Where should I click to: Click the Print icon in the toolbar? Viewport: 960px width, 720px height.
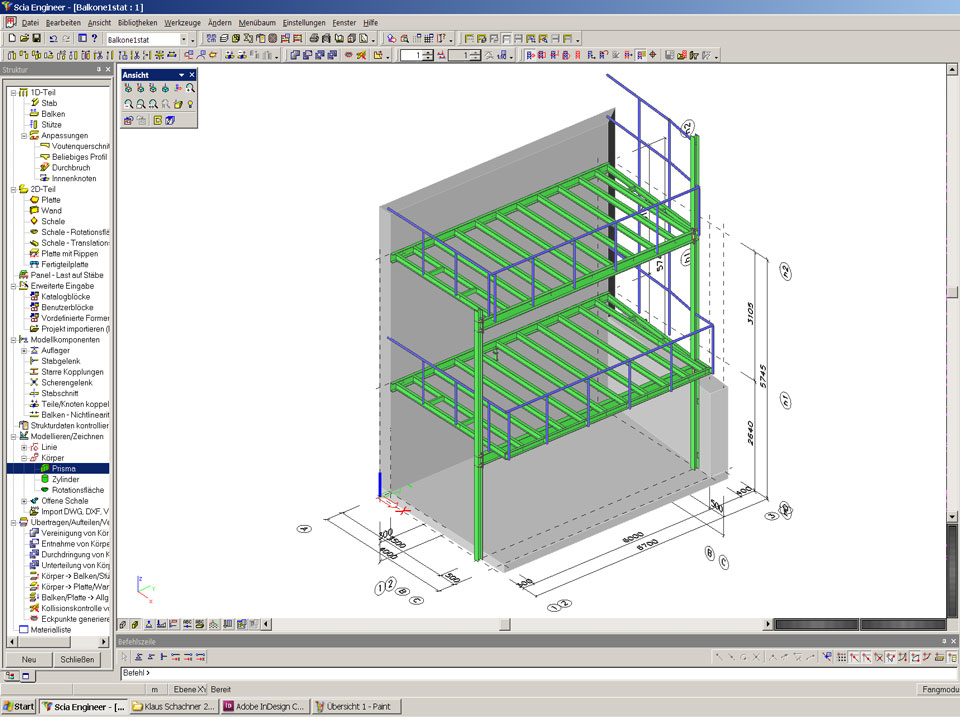point(313,38)
